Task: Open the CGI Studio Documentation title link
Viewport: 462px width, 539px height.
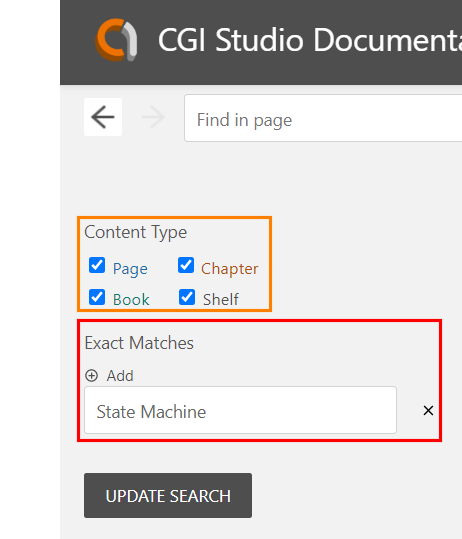Action: click(310, 40)
